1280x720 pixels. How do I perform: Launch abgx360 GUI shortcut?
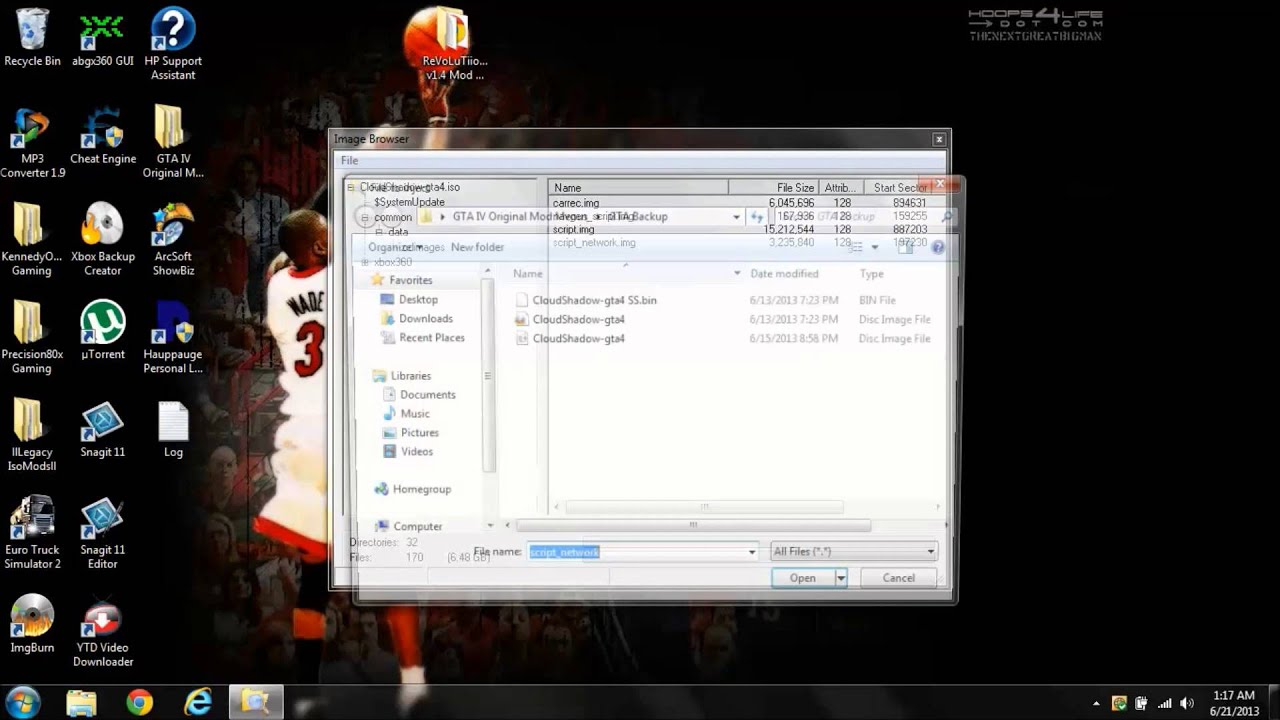pos(102,38)
